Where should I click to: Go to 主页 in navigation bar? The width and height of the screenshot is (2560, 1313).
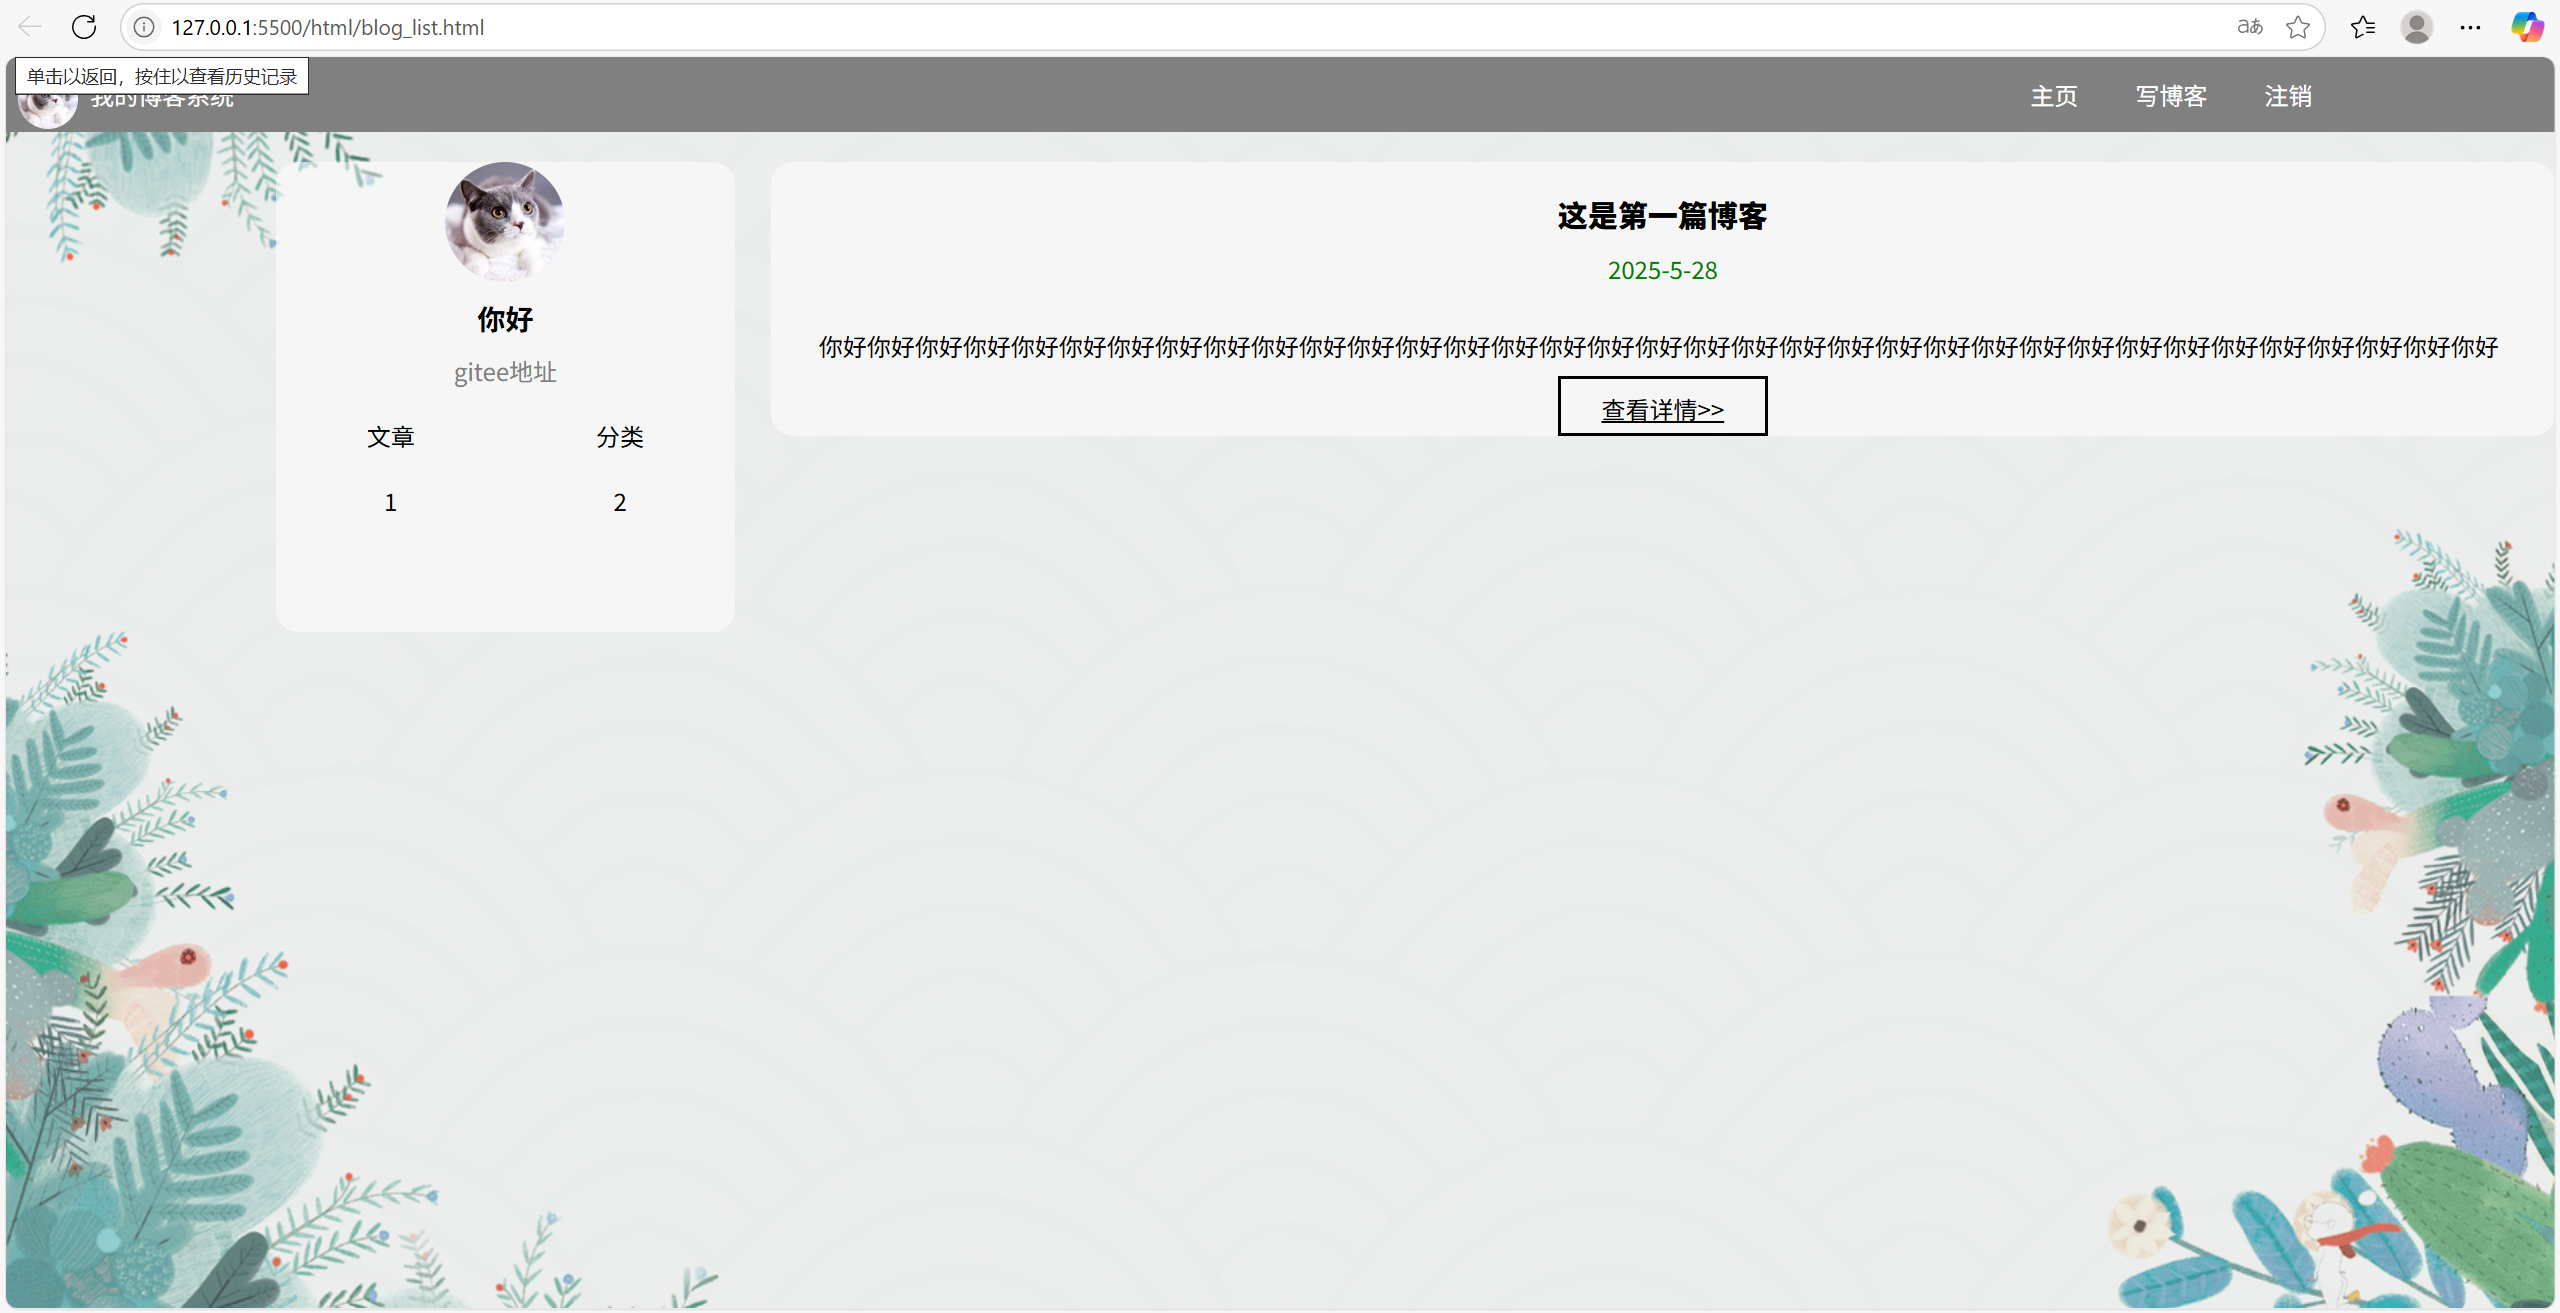[x=2054, y=96]
